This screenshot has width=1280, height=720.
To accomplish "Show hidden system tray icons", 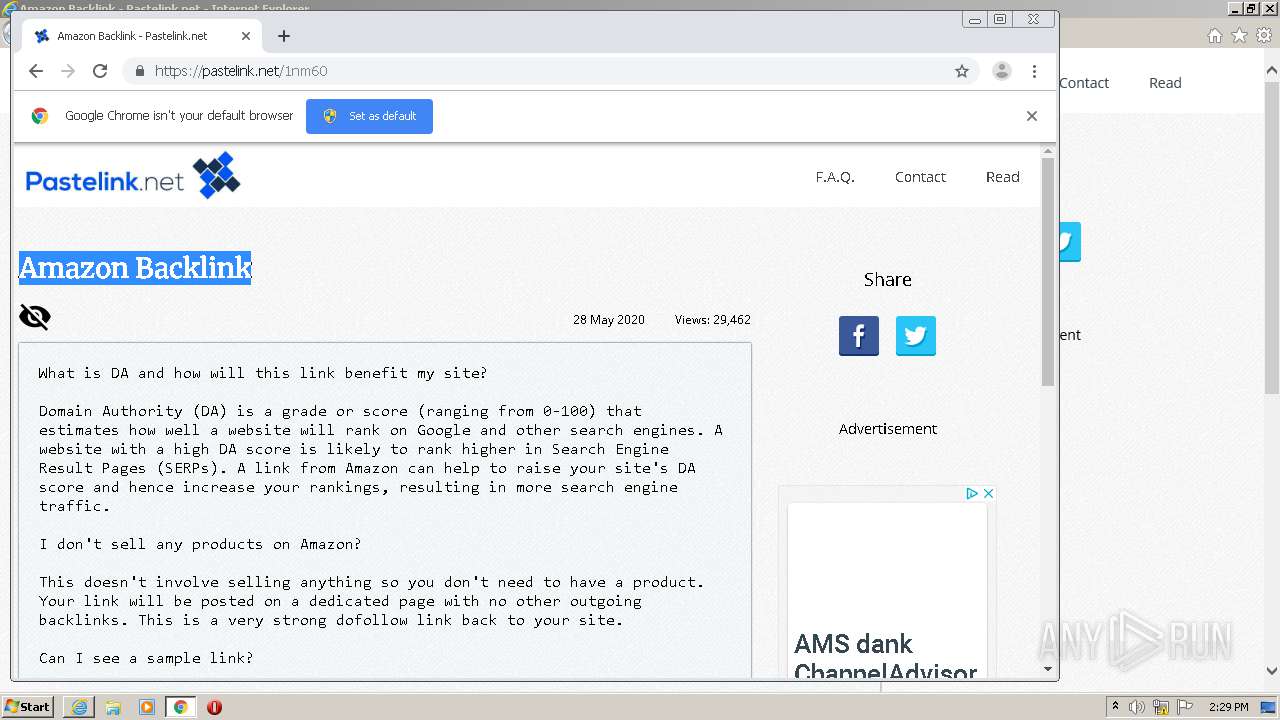I will [1116, 707].
